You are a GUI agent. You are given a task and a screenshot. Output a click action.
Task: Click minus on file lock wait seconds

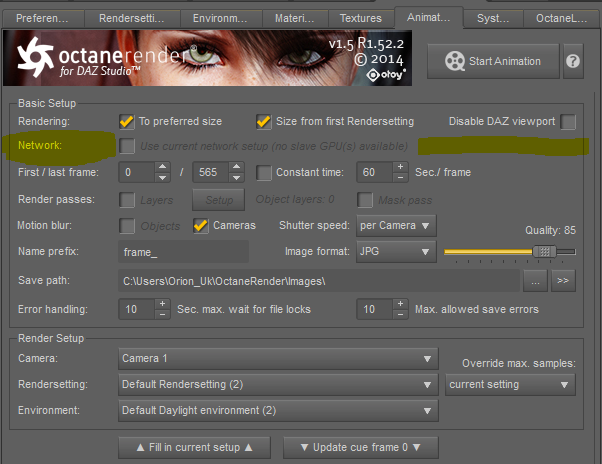pos(162,315)
